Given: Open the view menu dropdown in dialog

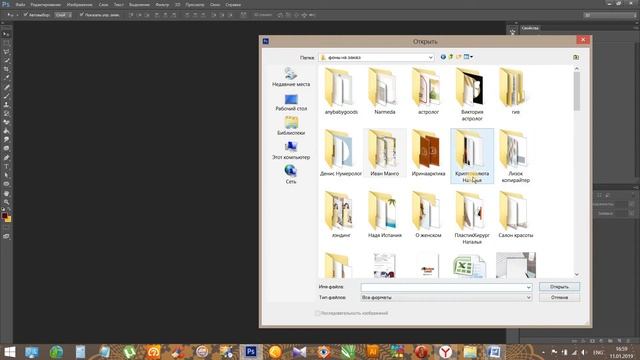Looking at the screenshot, I should click(468, 57).
